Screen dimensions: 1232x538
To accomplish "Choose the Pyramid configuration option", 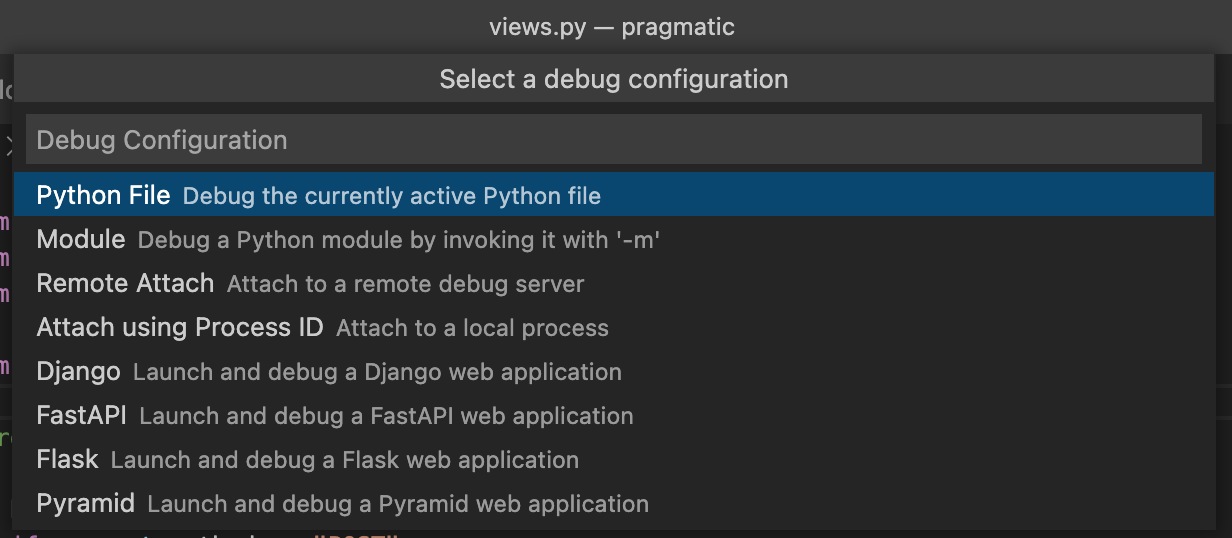I will (x=85, y=504).
